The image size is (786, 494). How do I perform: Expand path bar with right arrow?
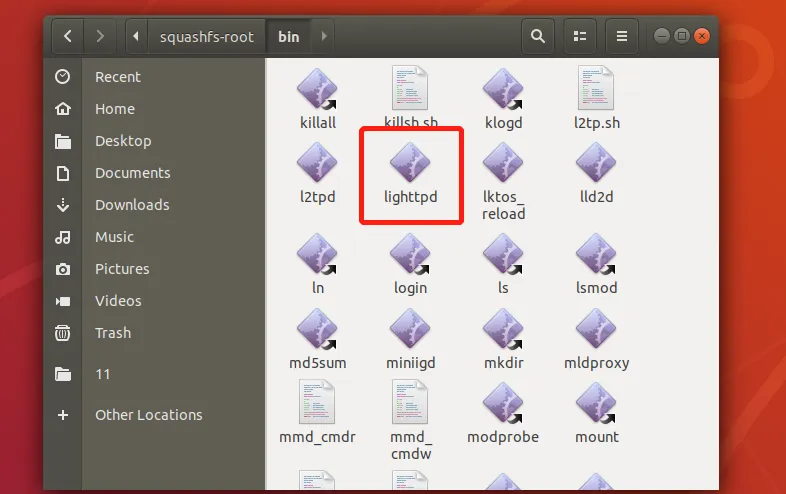pos(322,37)
